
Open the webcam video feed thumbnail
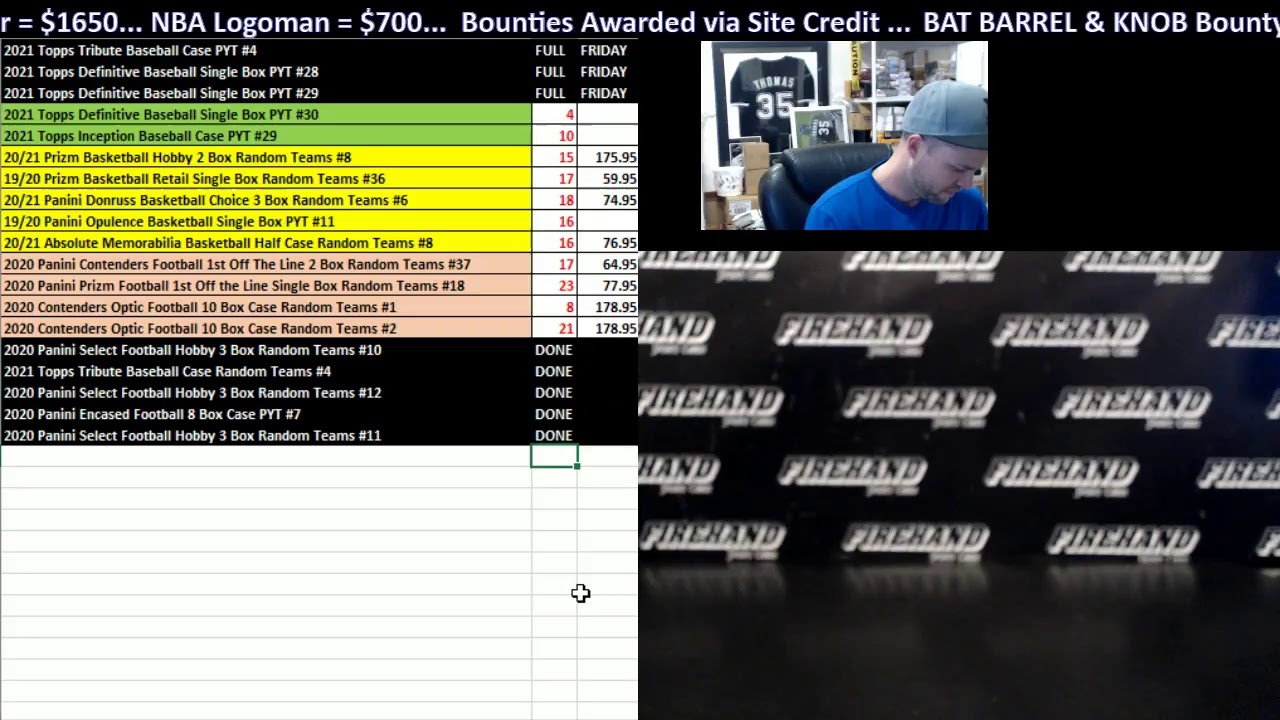point(844,136)
